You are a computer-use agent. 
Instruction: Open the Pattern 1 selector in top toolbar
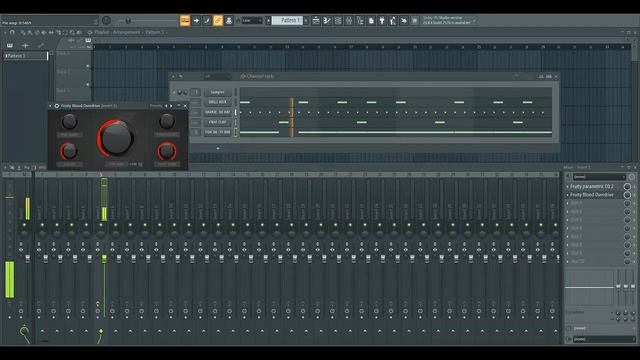[x=288, y=20]
